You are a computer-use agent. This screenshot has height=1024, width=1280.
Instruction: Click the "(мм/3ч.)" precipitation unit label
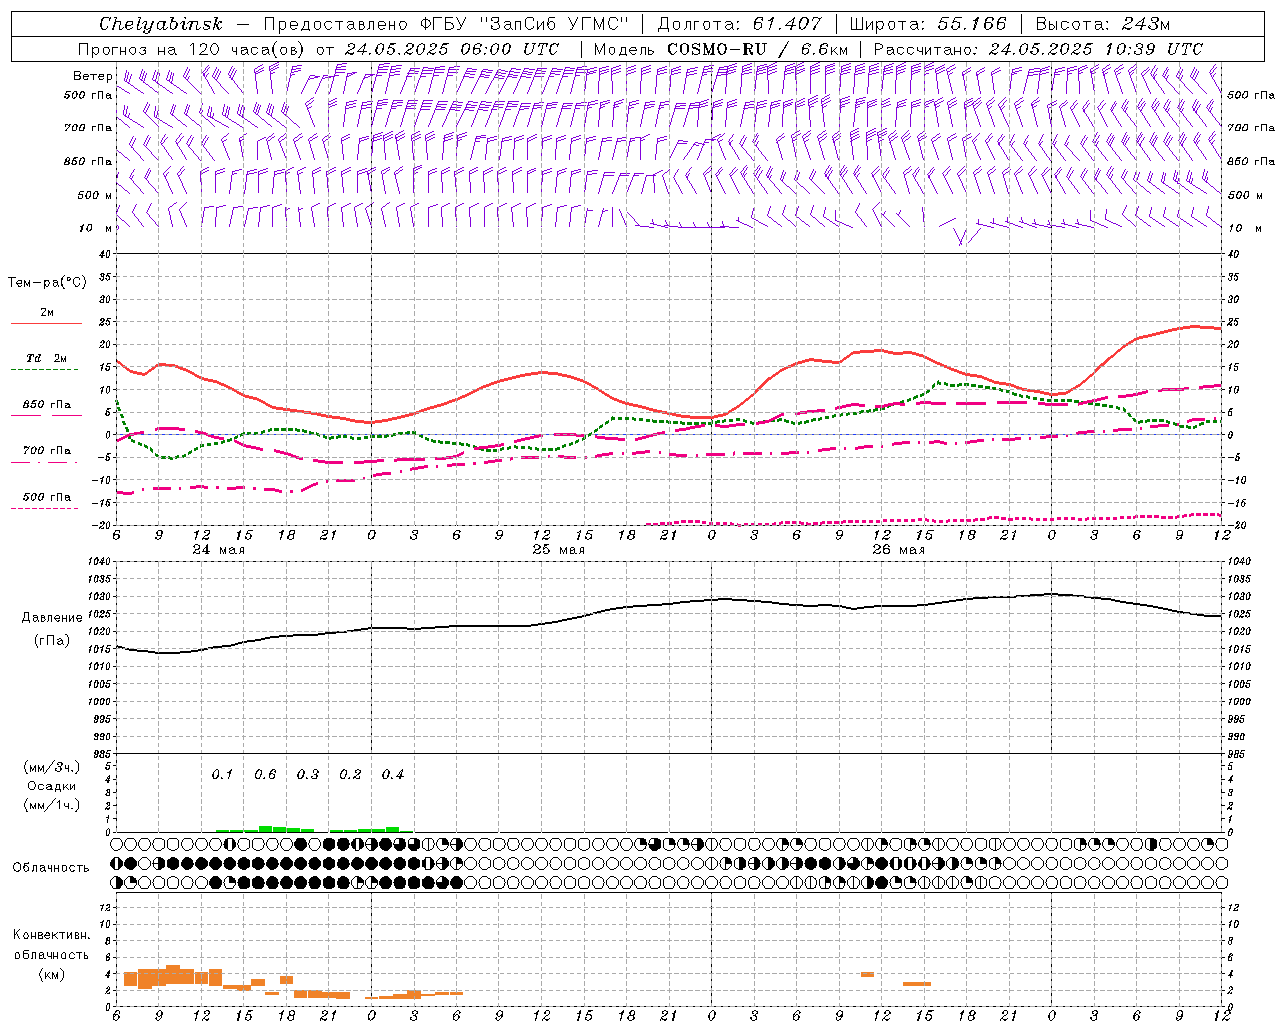click(52, 767)
